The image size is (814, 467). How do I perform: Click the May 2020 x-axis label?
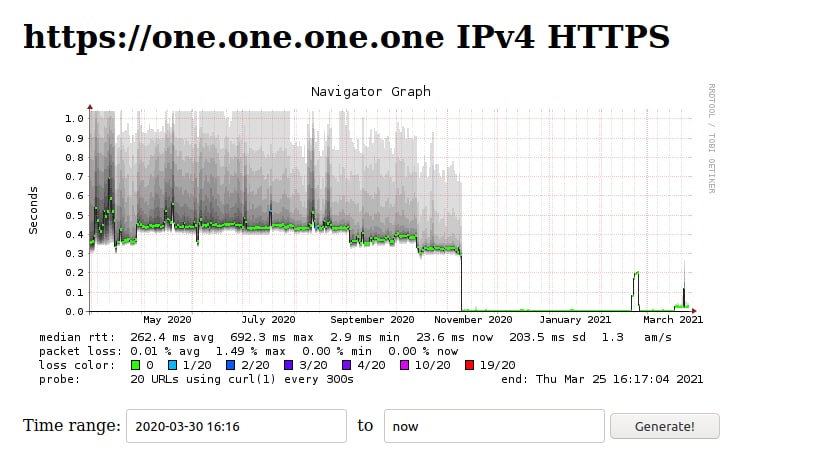(167, 320)
